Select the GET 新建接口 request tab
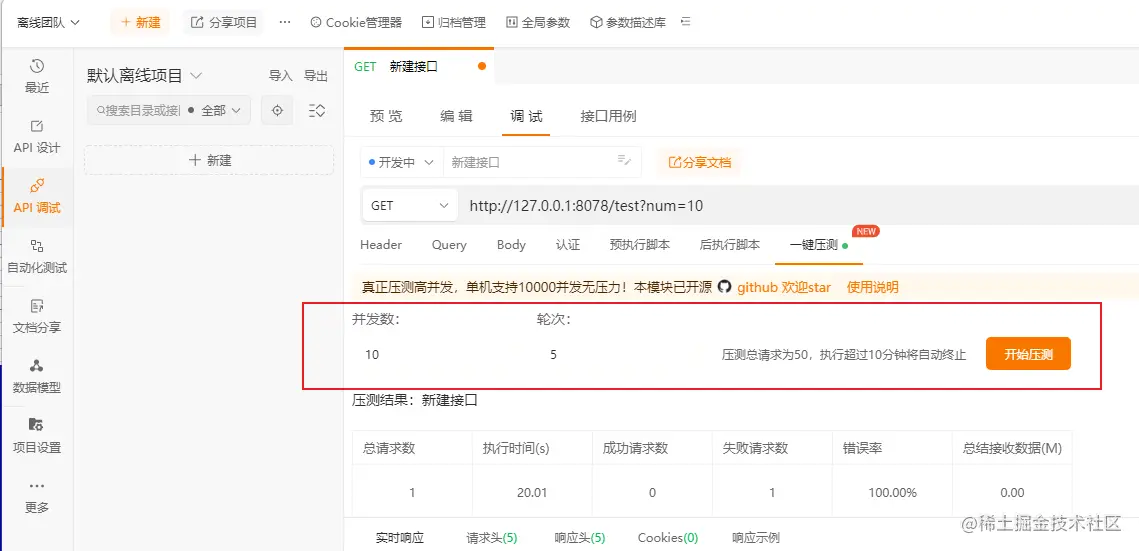The height and width of the screenshot is (551, 1139). (x=420, y=66)
